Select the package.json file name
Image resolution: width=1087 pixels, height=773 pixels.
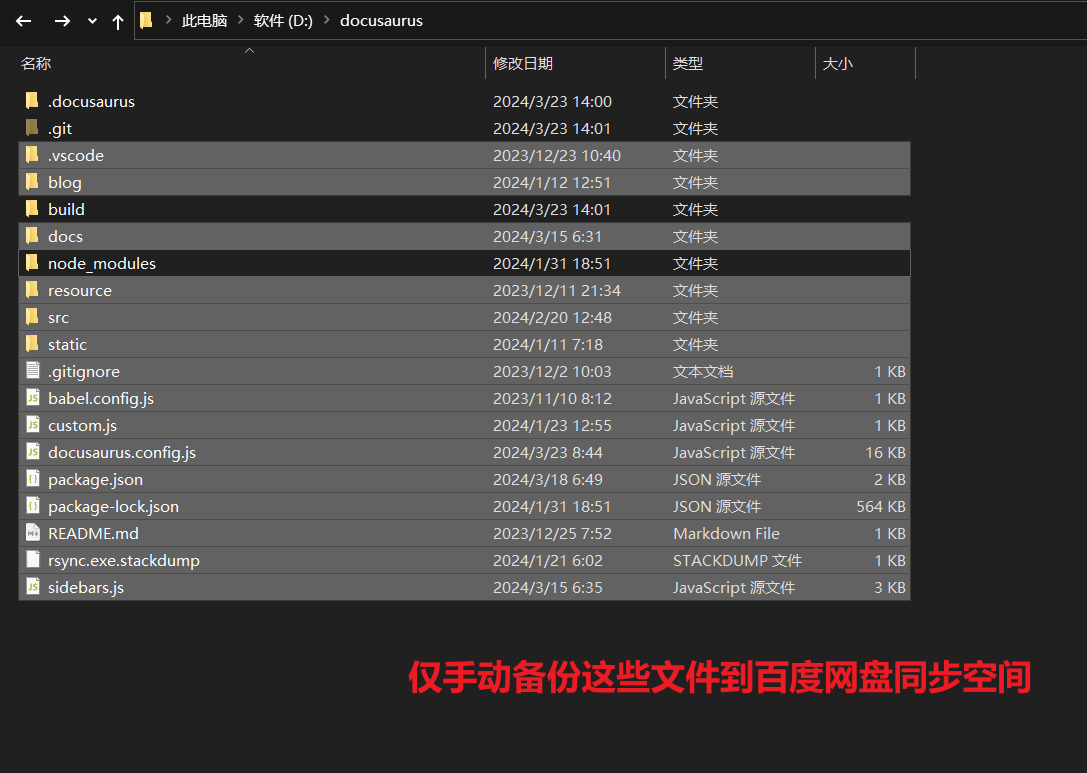click(96, 480)
